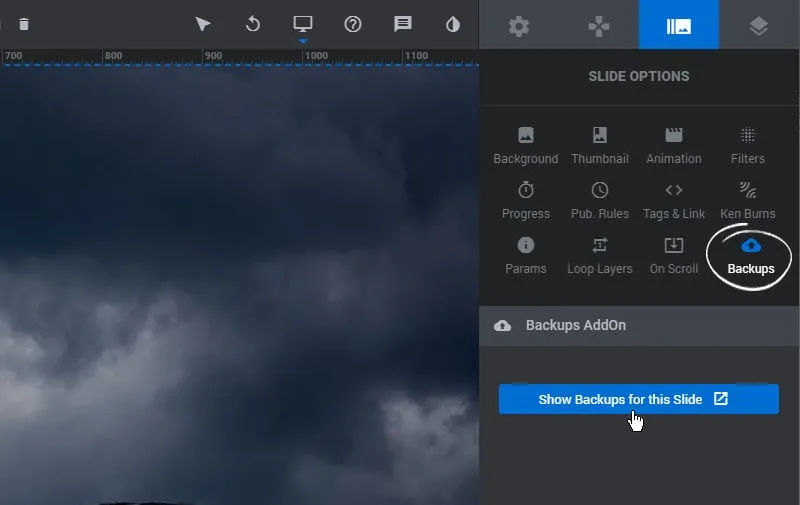Open Pub. Rules settings
The height and width of the screenshot is (505, 800).
click(x=600, y=200)
